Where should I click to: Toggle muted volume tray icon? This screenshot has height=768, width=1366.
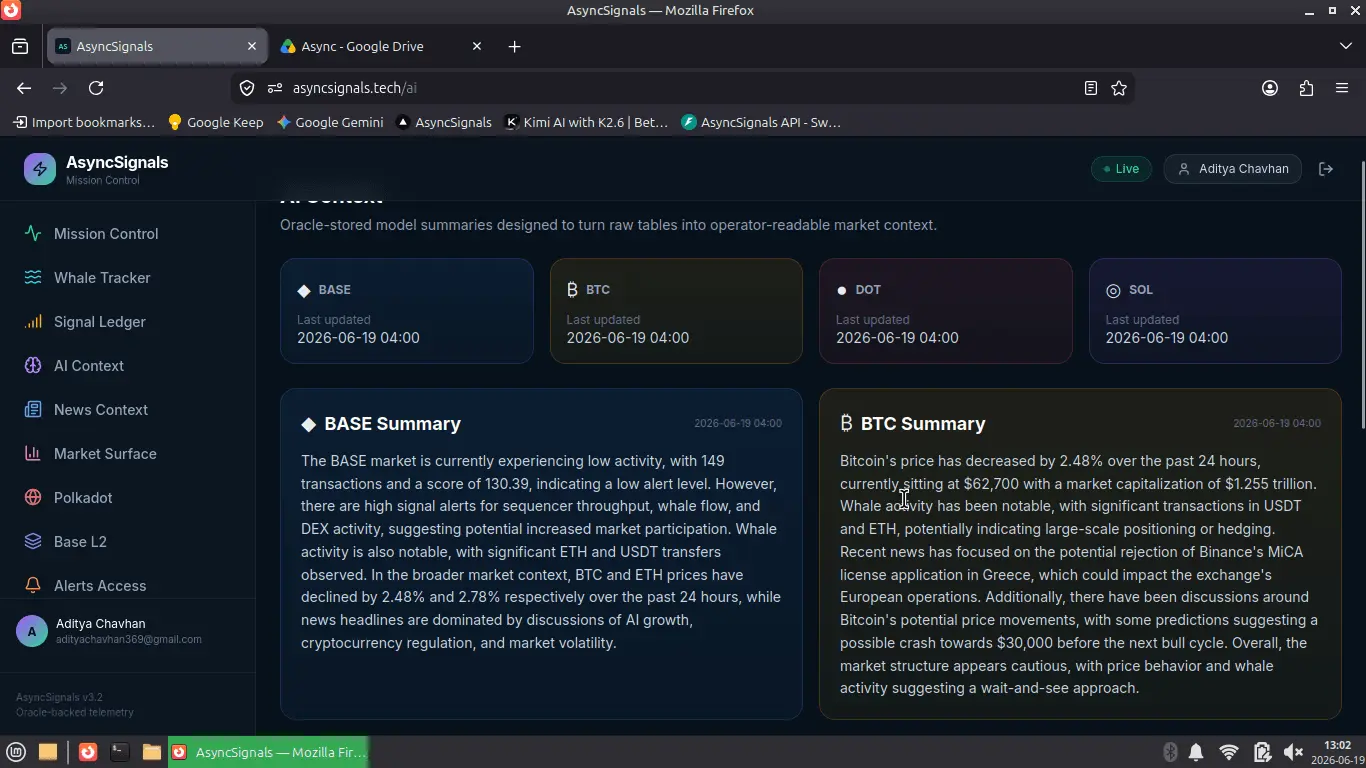click(x=1293, y=752)
